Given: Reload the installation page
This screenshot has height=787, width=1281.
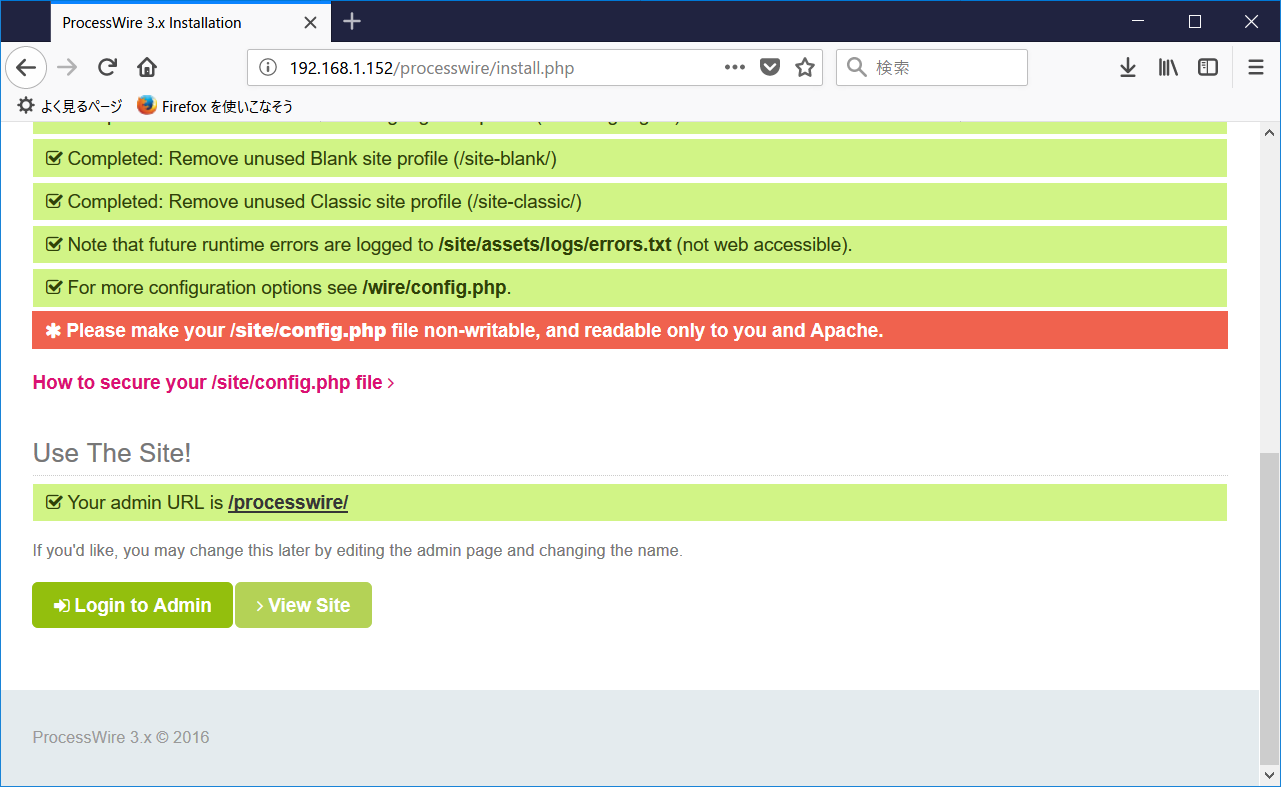Looking at the screenshot, I should 107,67.
